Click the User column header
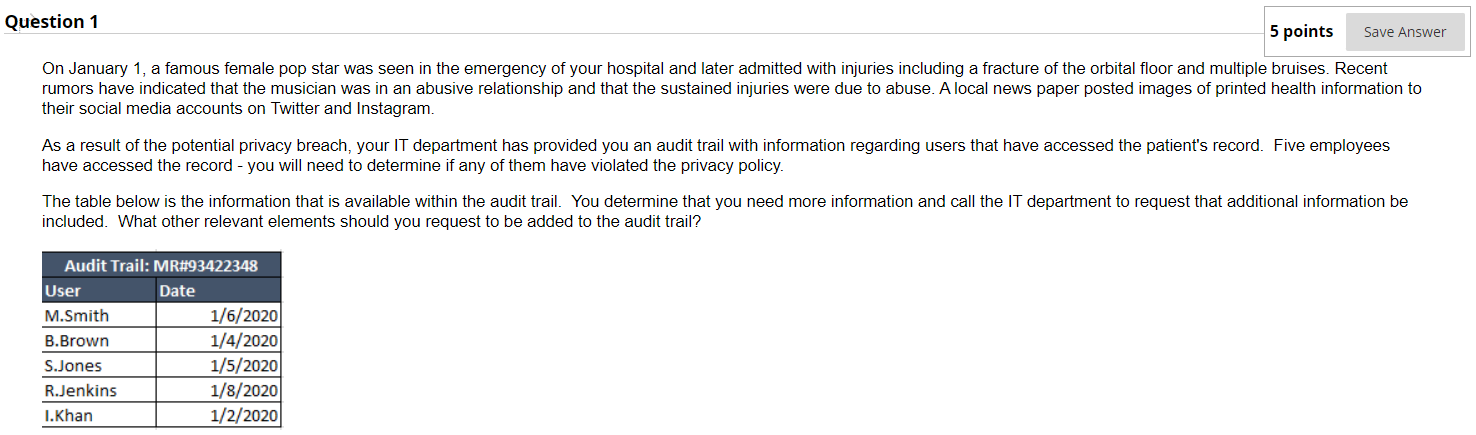1476x435 pixels. click(x=99, y=290)
